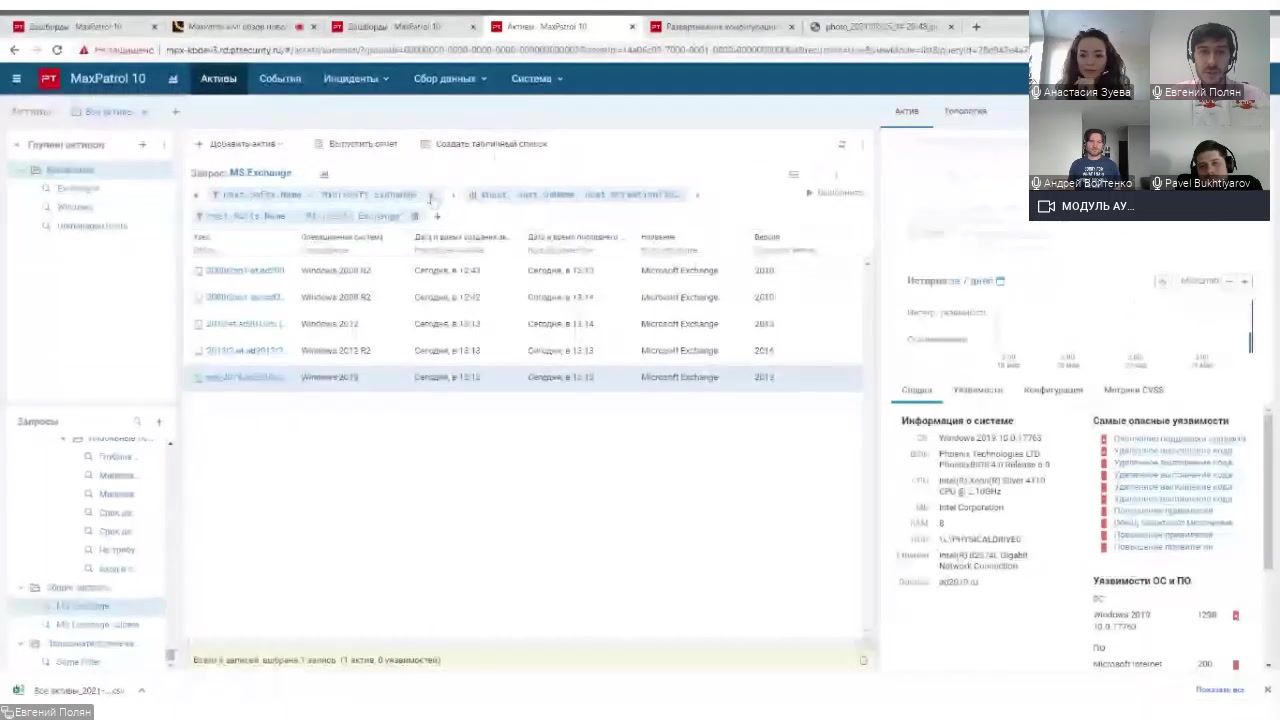Open the list view icon above Выполнить
The height and width of the screenshot is (720, 1280).
794,175
